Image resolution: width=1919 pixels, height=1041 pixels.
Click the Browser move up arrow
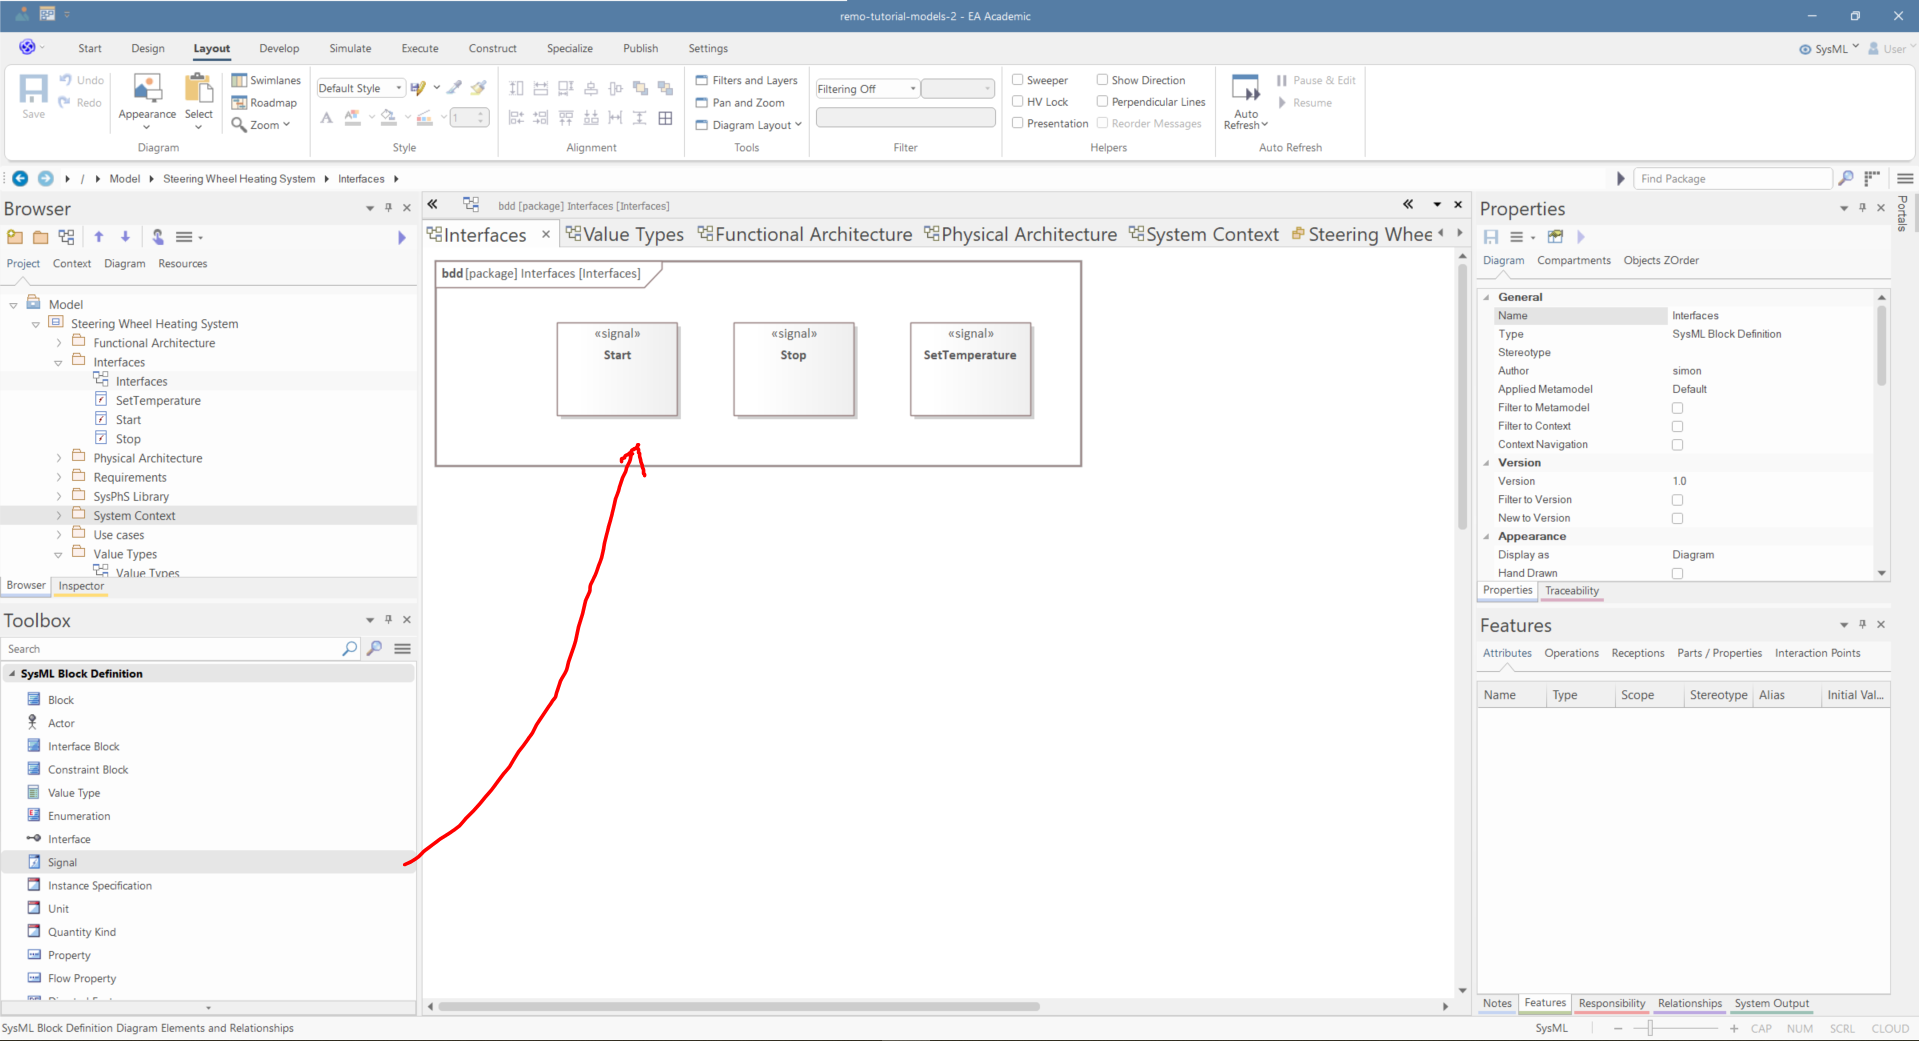point(99,237)
